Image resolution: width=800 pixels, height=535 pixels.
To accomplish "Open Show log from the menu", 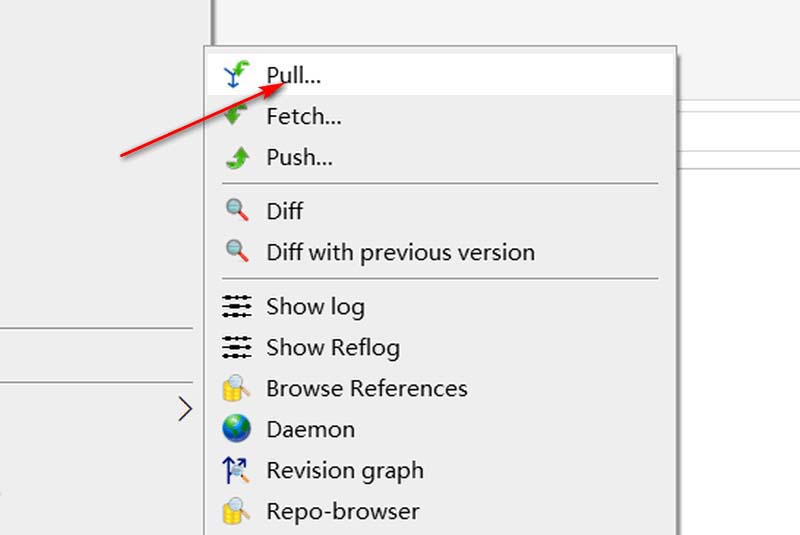I will click(315, 306).
